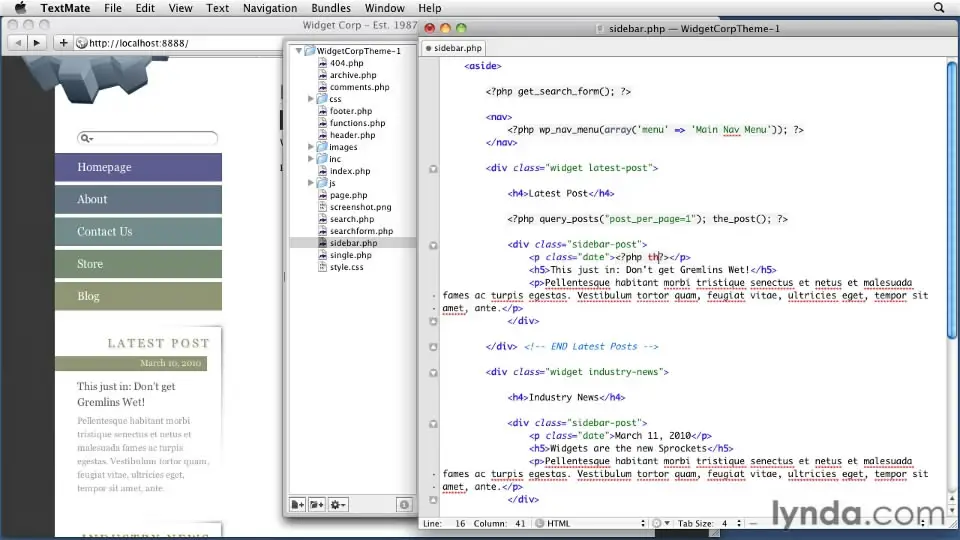Select archive.php in the project drawer
Viewport: 960px width, 540px height.
pyautogui.click(x=353, y=75)
